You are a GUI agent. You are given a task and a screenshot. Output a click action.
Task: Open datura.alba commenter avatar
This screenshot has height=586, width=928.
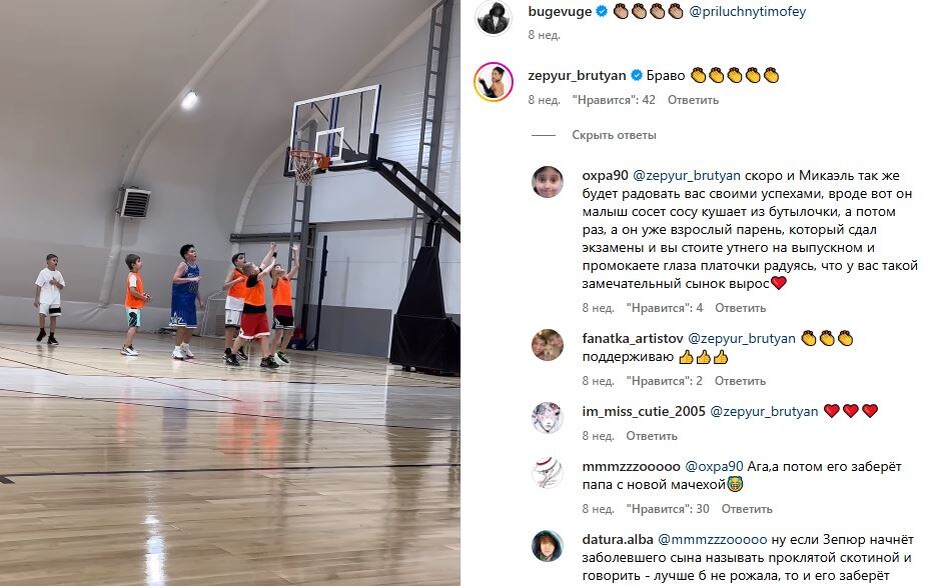pyautogui.click(x=547, y=546)
